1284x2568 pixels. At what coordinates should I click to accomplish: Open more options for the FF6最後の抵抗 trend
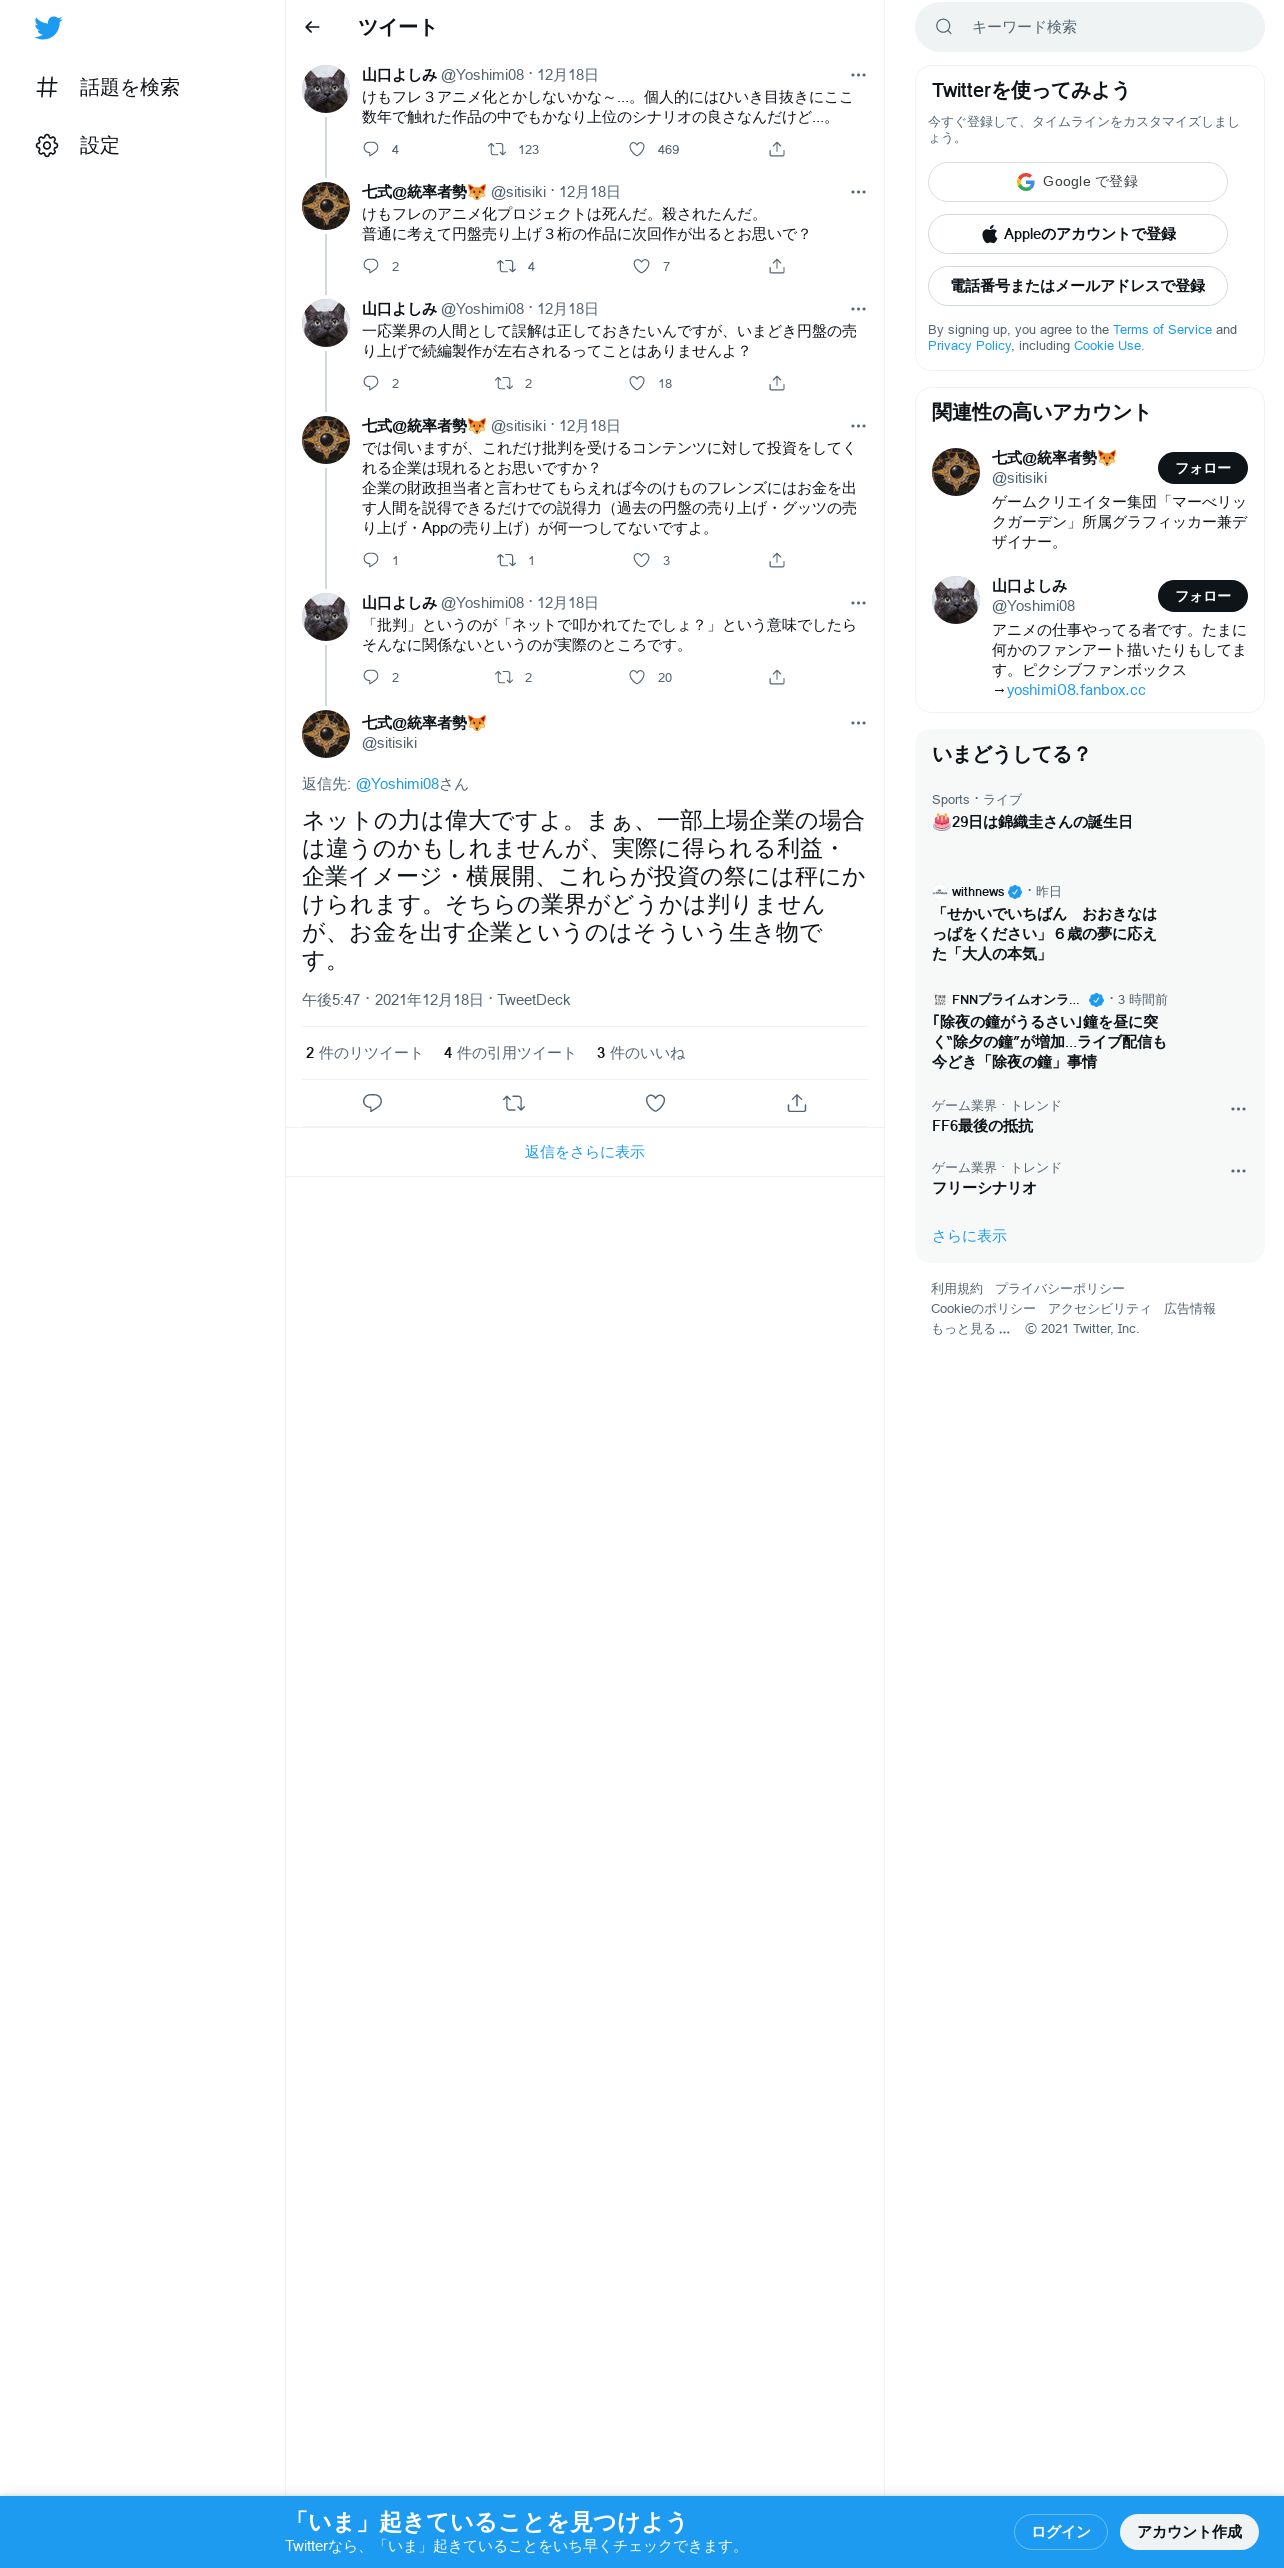(1238, 1109)
